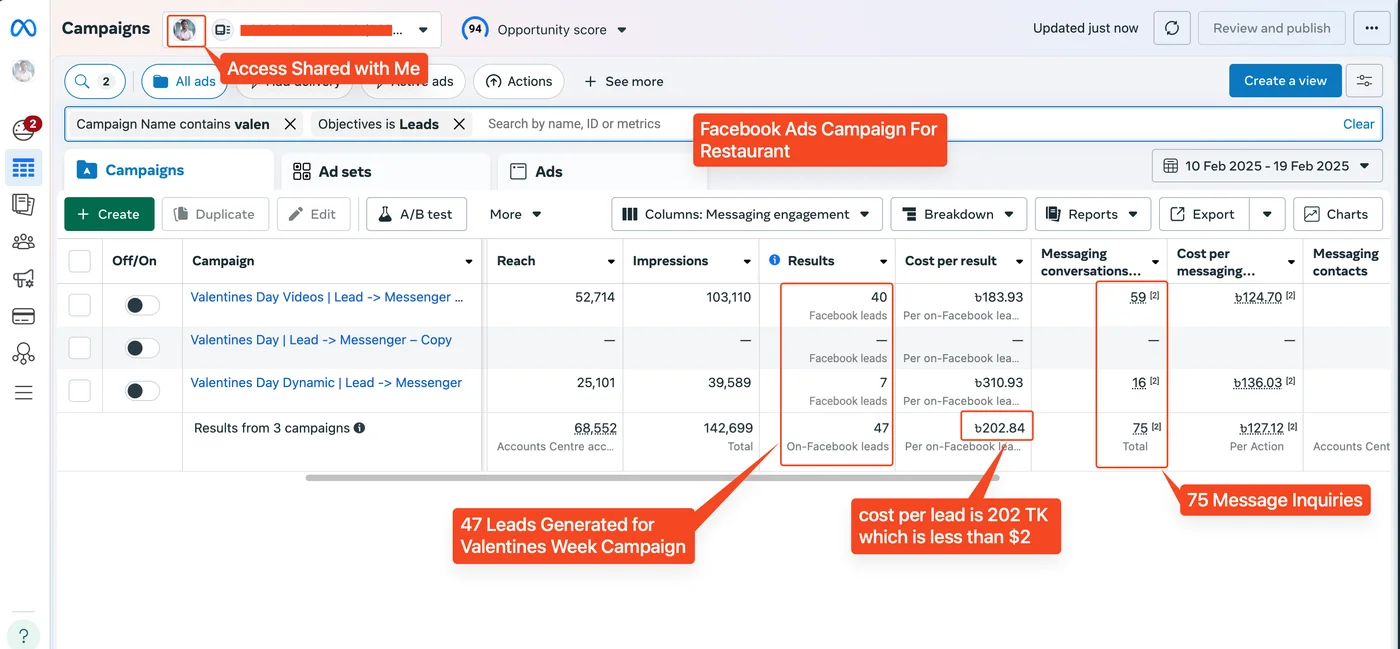This screenshot has height=649, width=1400.
Task: Switch to the Ad sets tab
Action: pyautogui.click(x=345, y=170)
